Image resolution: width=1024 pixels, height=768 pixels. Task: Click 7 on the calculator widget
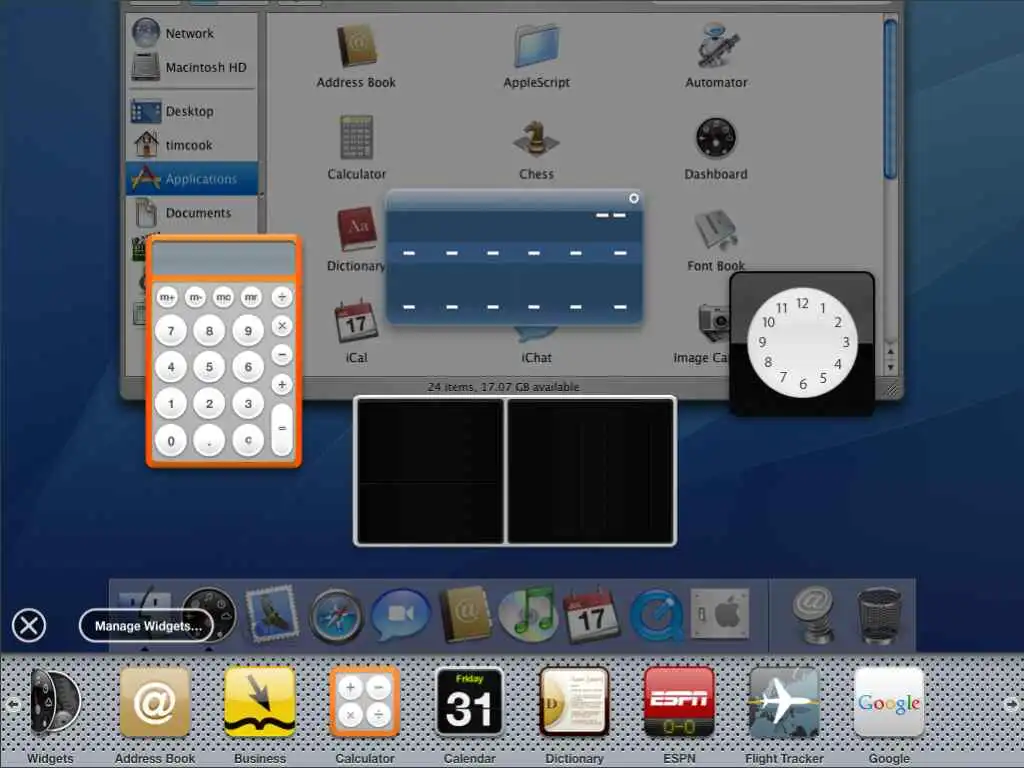click(x=171, y=330)
